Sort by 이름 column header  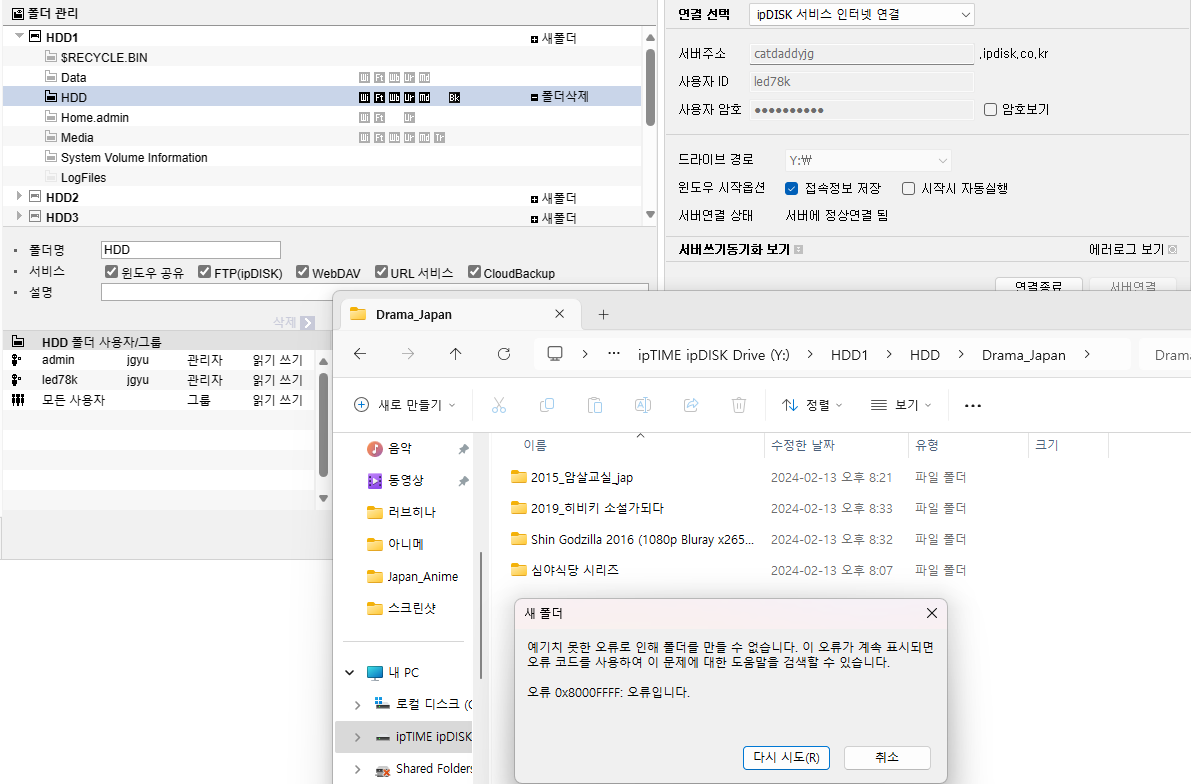[628, 445]
